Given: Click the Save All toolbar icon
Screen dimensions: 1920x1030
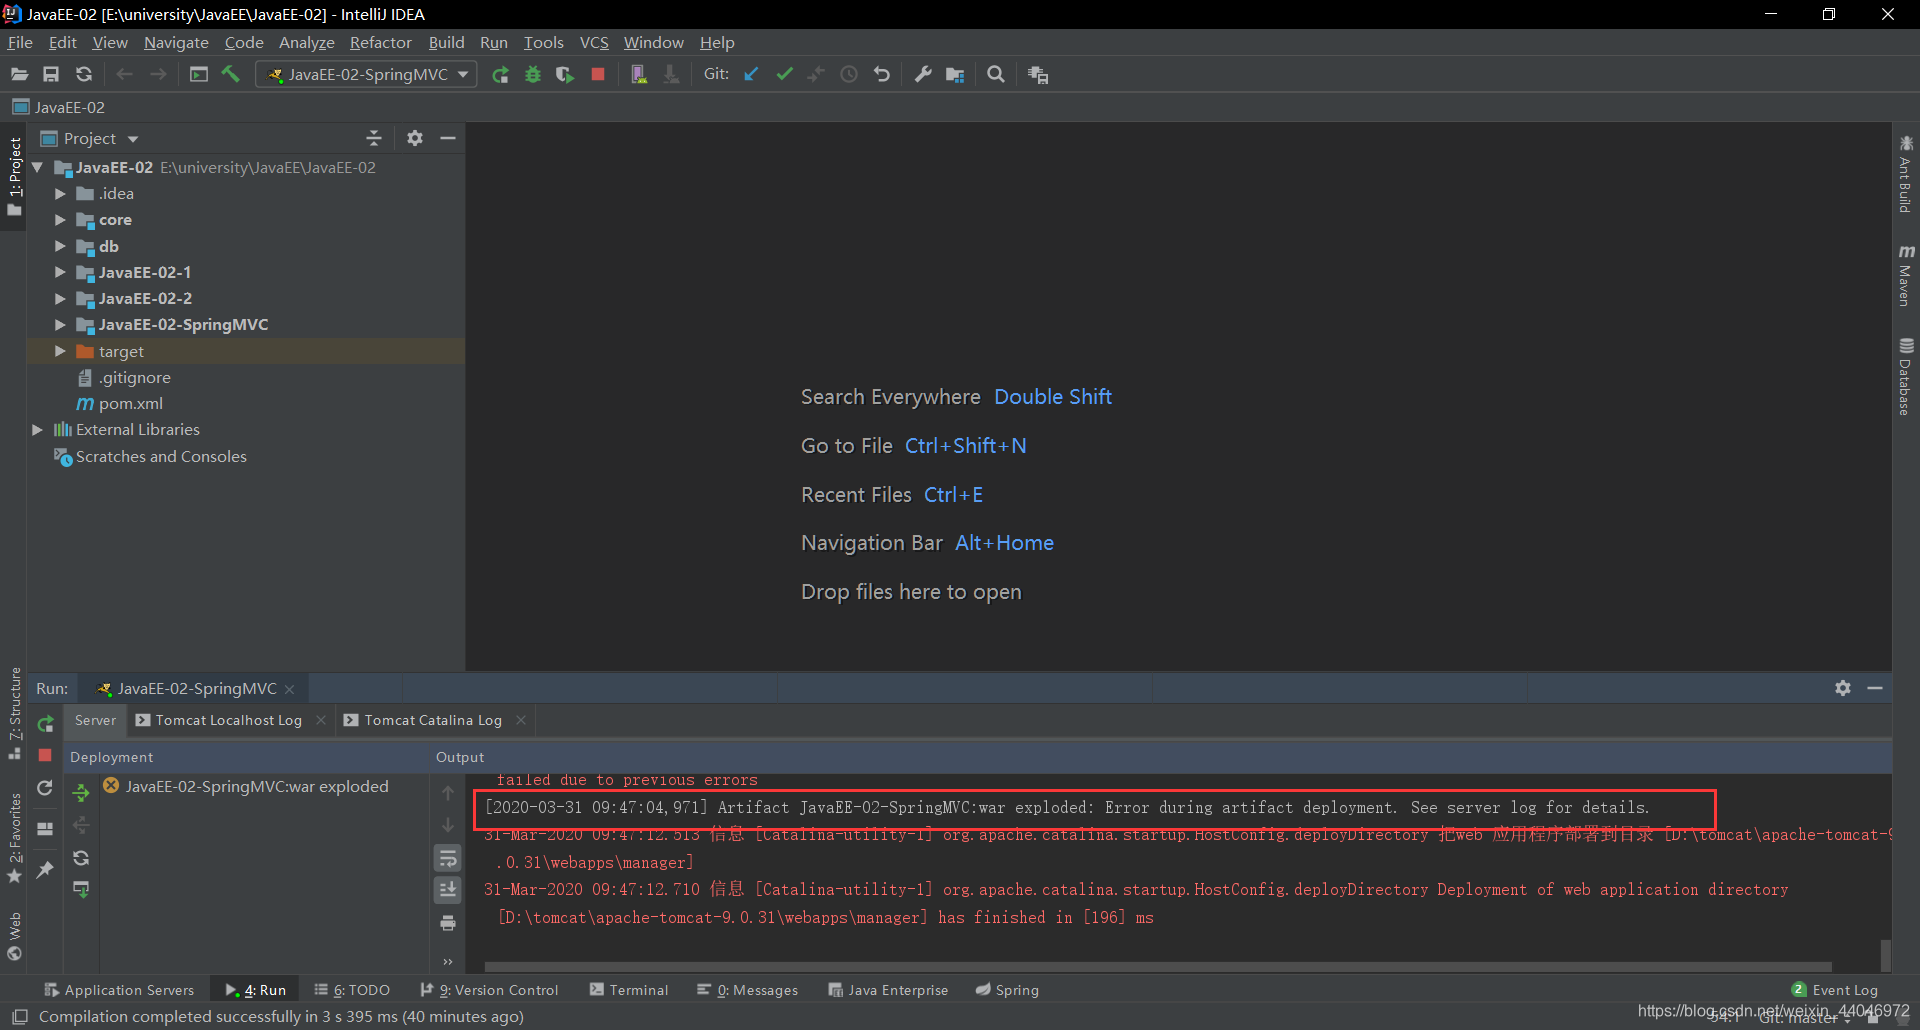Looking at the screenshot, I should point(51,74).
